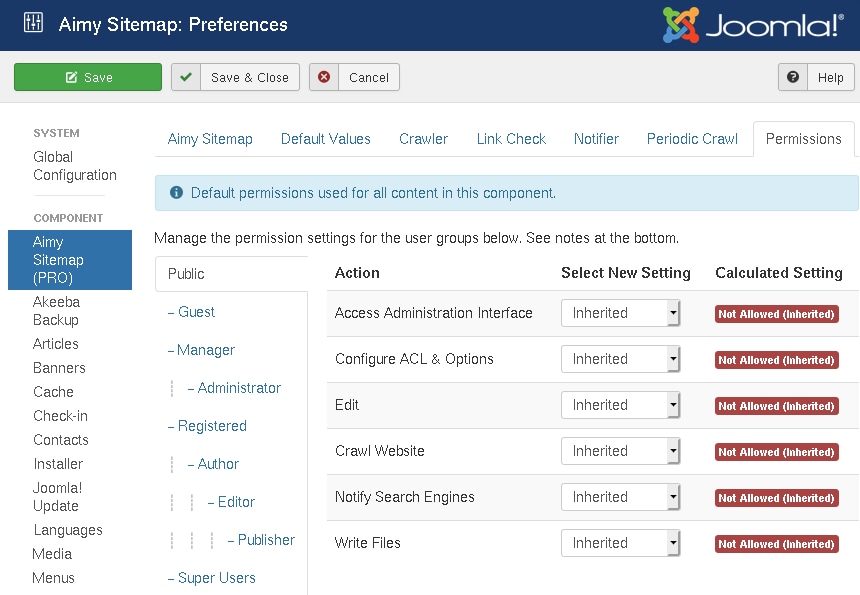Choose the Publisher user group

click(x=266, y=540)
